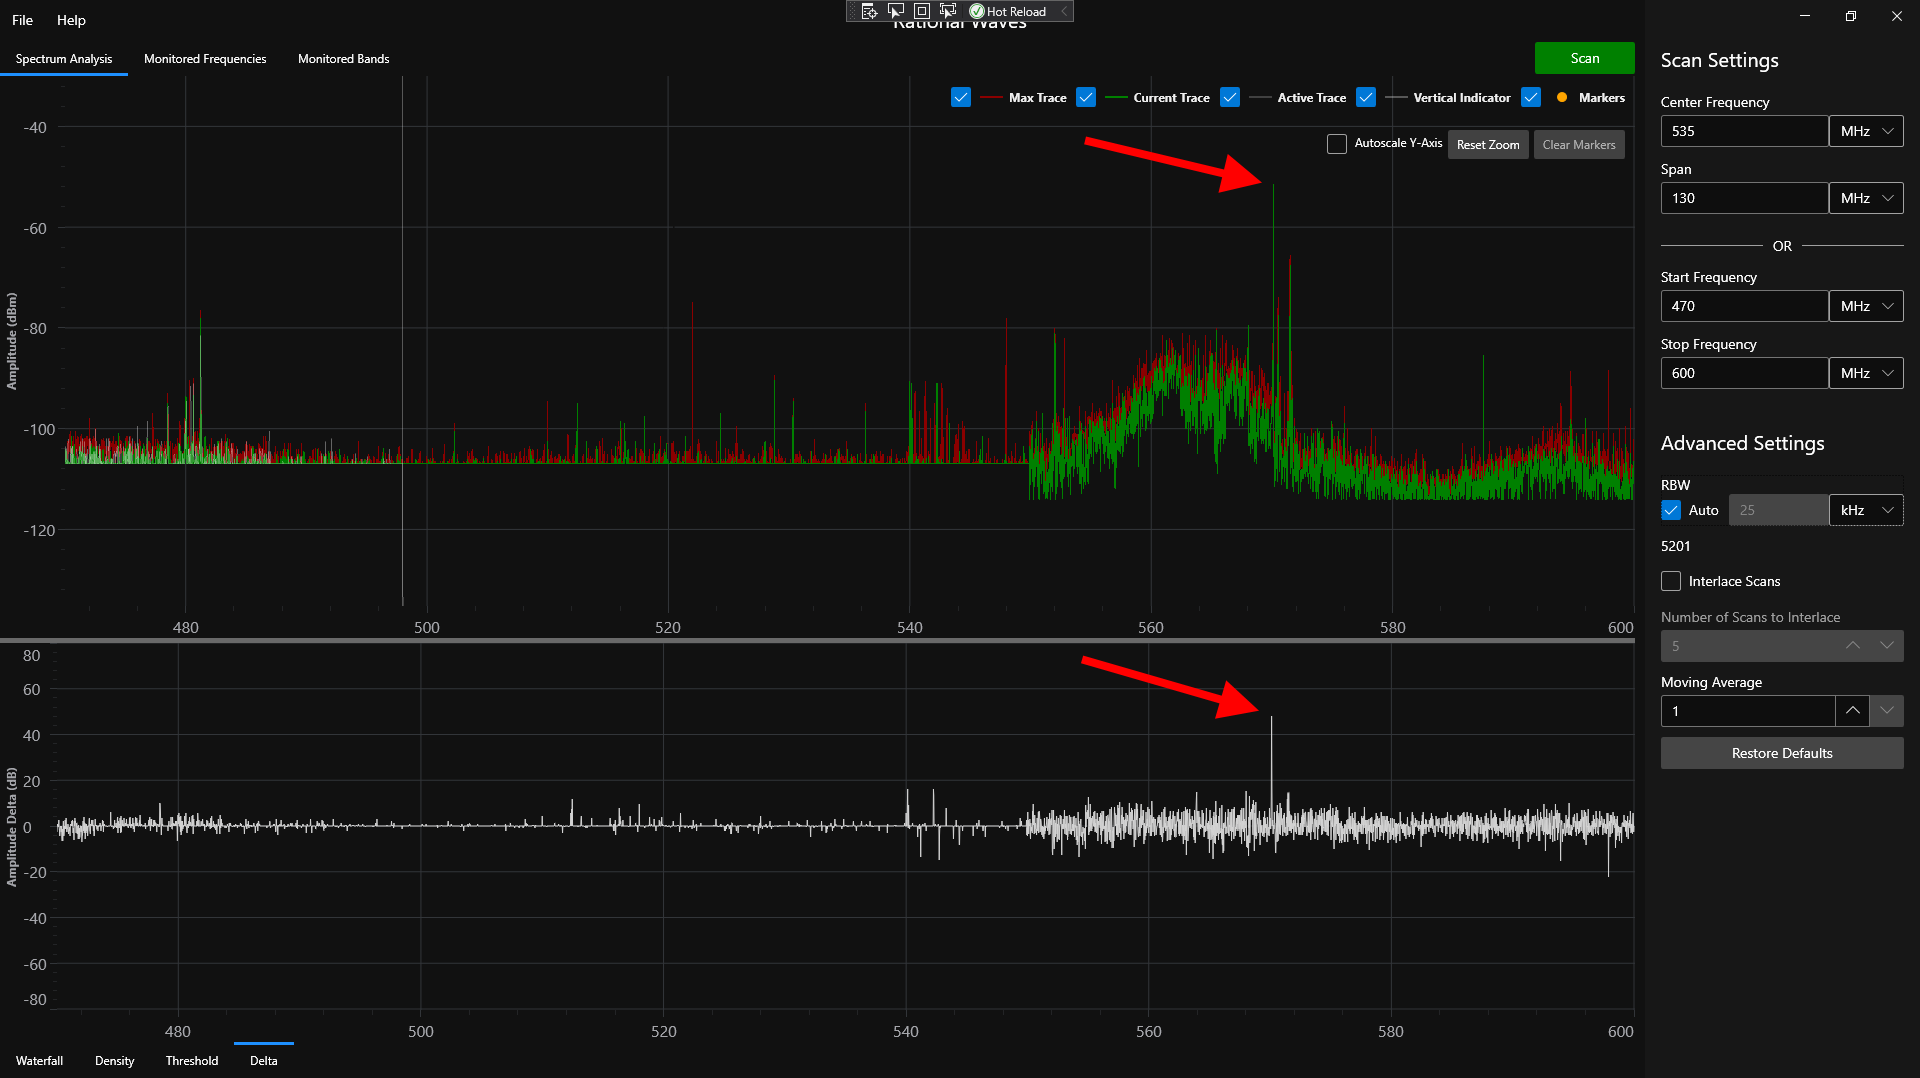The width and height of the screenshot is (1920, 1078).
Task: Click the Hot Reload status icon
Action: pyautogui.click(x=977, y=11)
